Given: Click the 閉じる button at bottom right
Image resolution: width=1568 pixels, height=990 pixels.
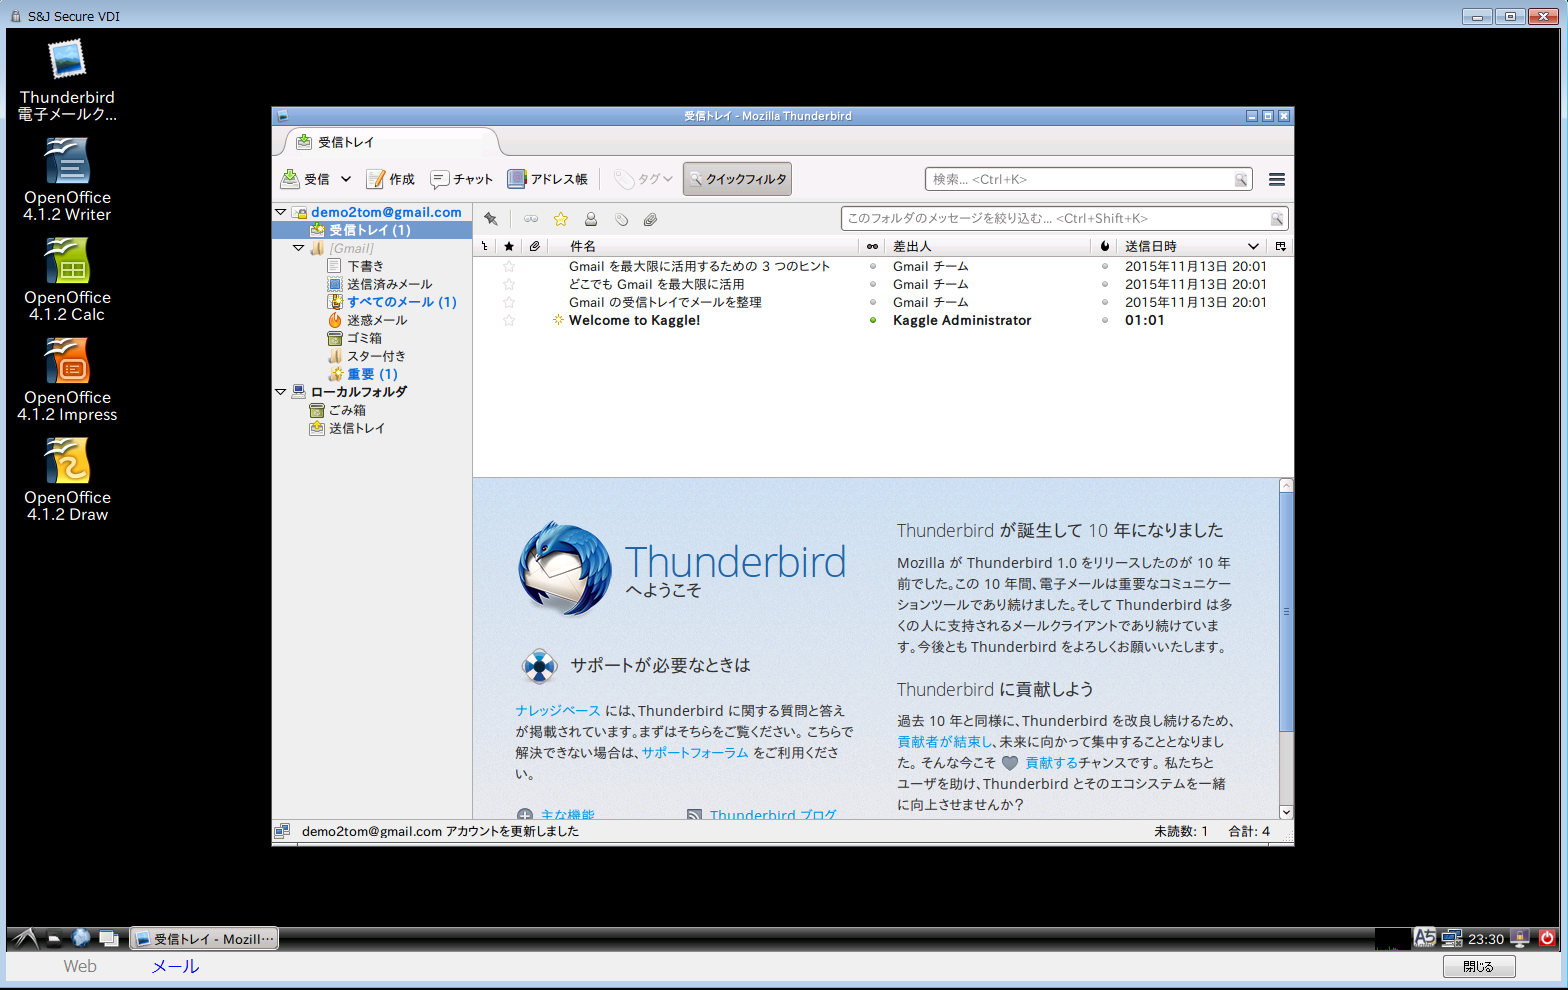Looking at the screenshot, I should [x=1479, y=966].
